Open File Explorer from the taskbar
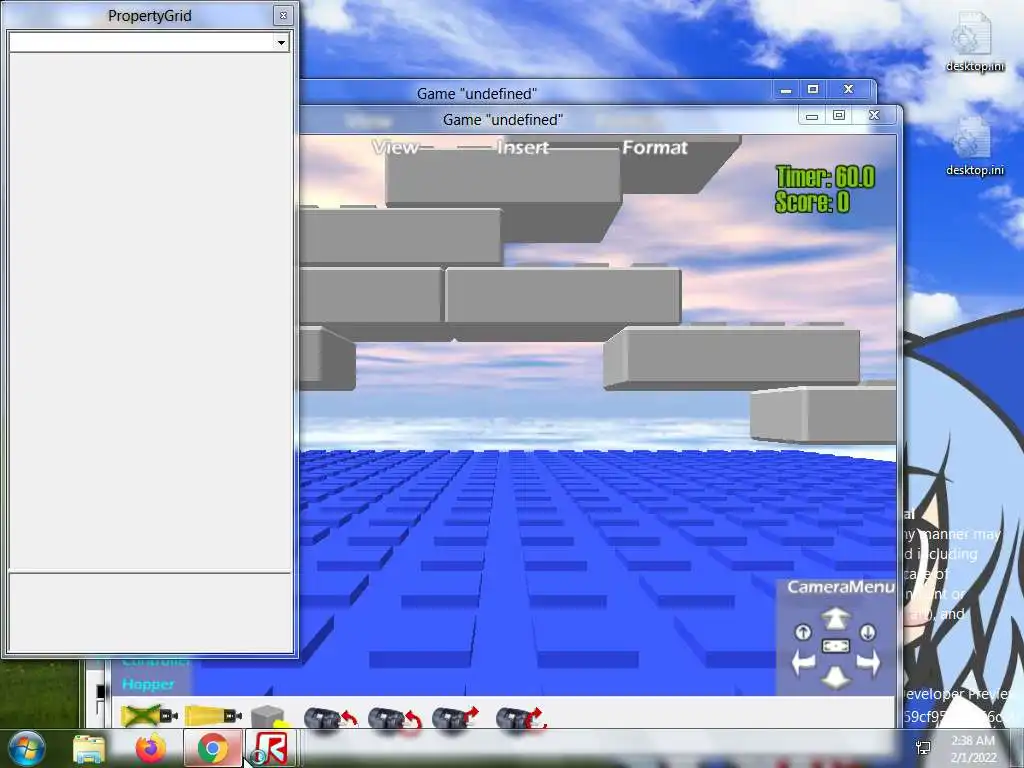Viewport: 1024px width, 768px height. tap(89, 749)
